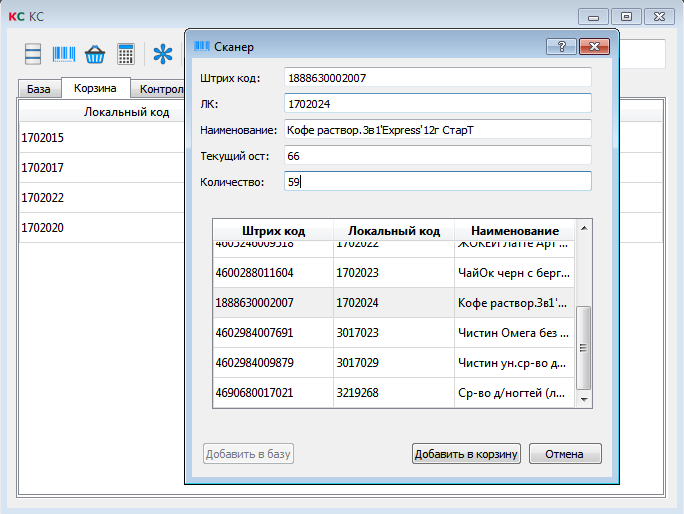Click the Штрих код input field
Image resolution: width=684 pixels, height=514 pixels.
tap(438, 78)
